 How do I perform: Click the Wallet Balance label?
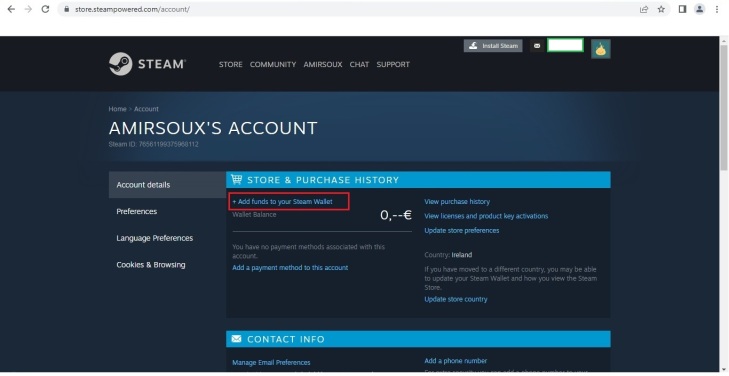click(x=254, y=214)
